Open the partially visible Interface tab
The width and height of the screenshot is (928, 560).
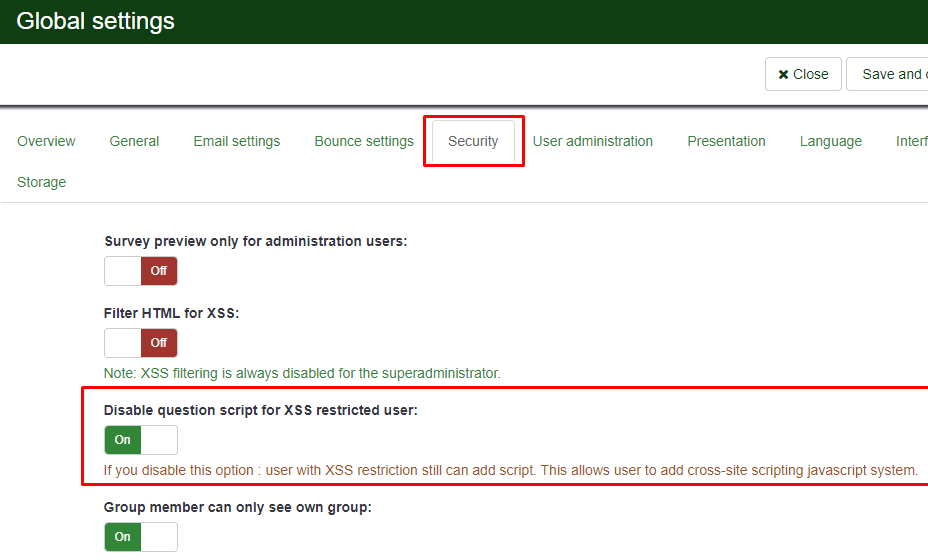click(911, 141)
